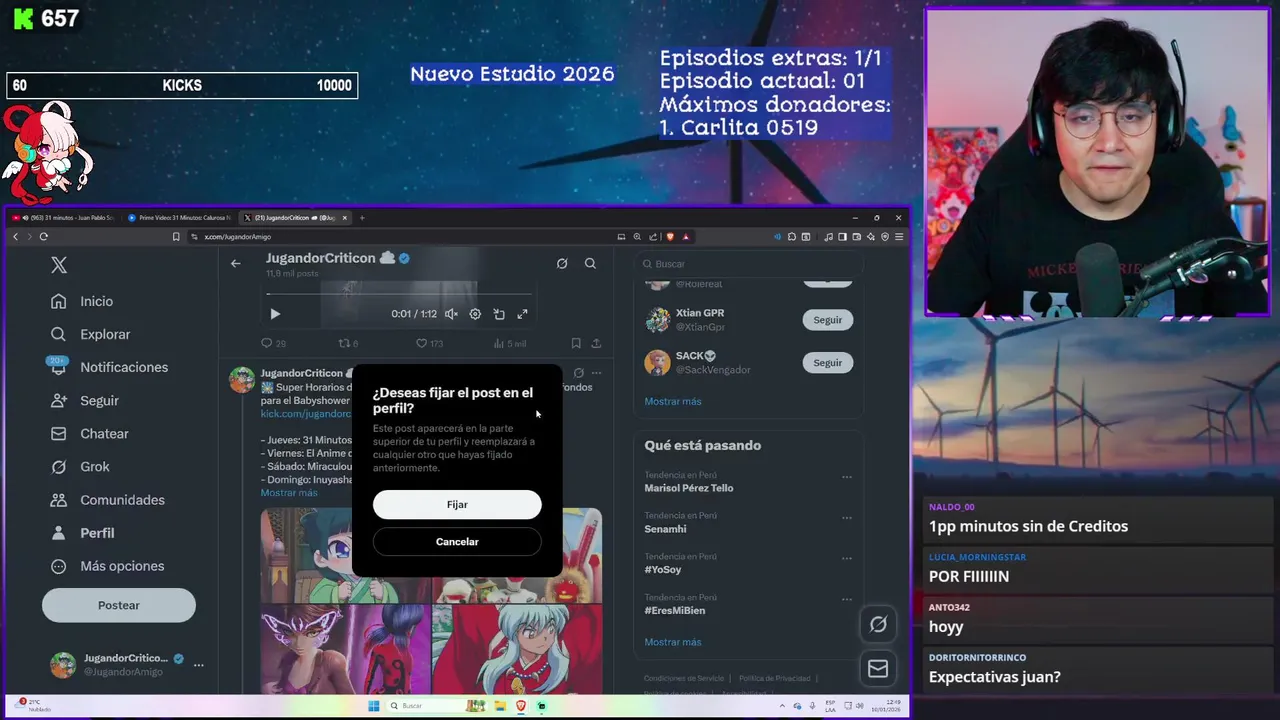Image resolution: width=1280 pixels, height=720 pixels.
Task: Open floating Grok button
Action: [878, 624]
